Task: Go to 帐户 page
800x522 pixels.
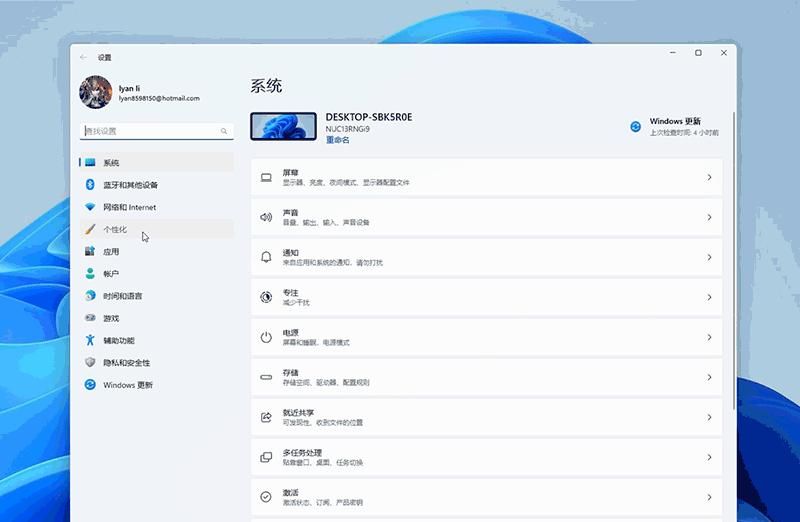Action: pos(156,274)
